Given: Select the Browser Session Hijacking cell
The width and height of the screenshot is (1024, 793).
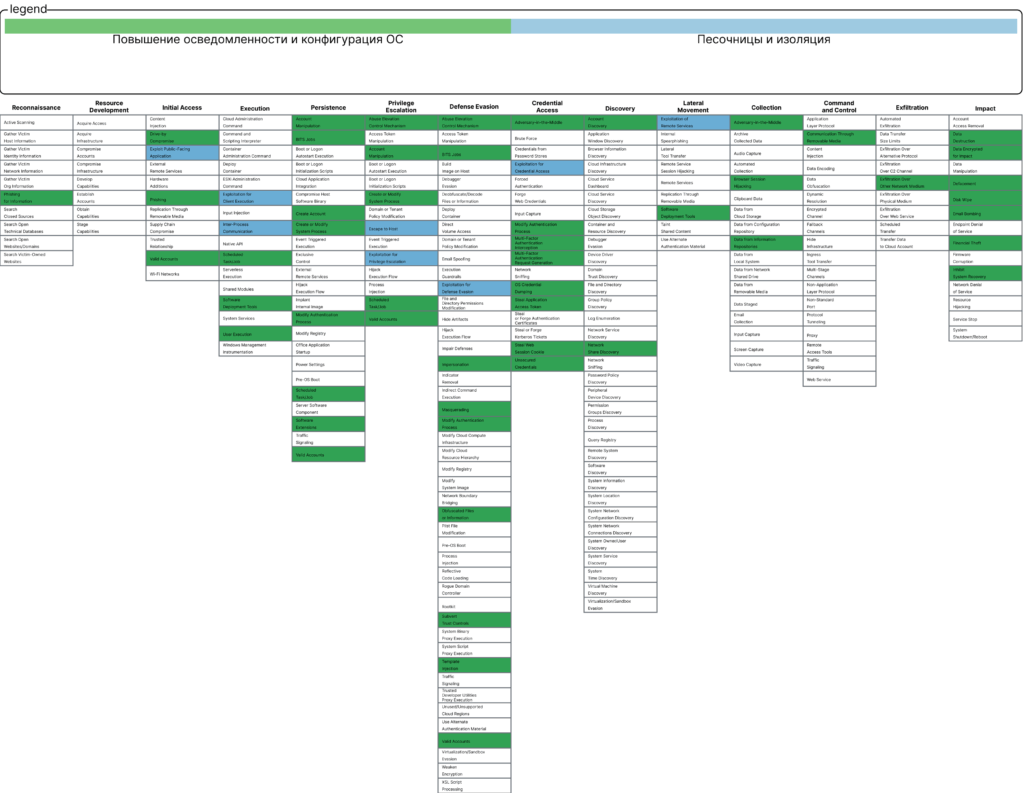Looking at the screenshot, I should (x=765, y=183).
